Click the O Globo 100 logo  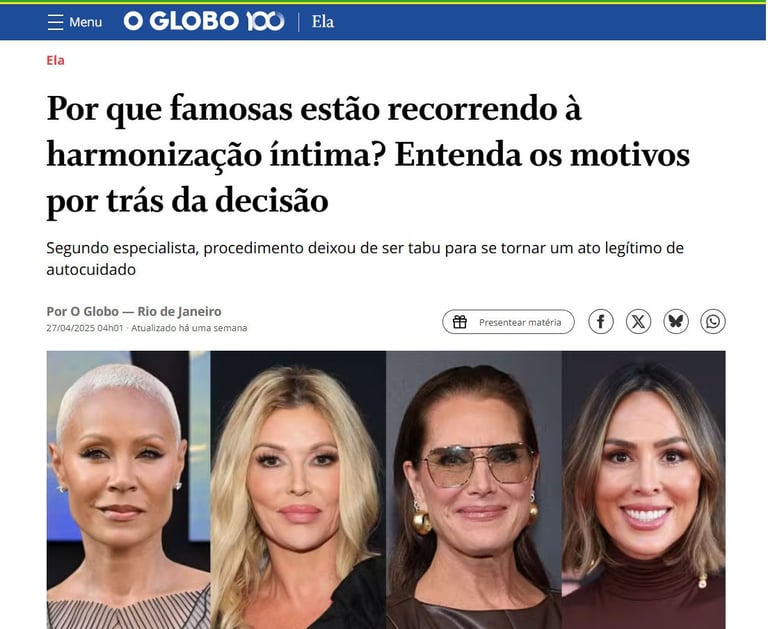(204, 22)
